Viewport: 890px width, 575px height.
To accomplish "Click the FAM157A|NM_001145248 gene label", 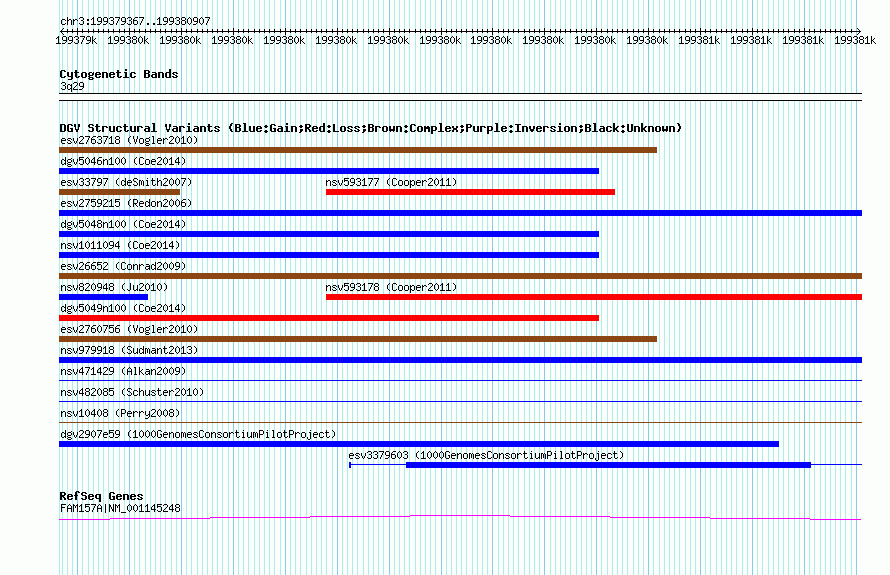I will [x=120, y=509].
